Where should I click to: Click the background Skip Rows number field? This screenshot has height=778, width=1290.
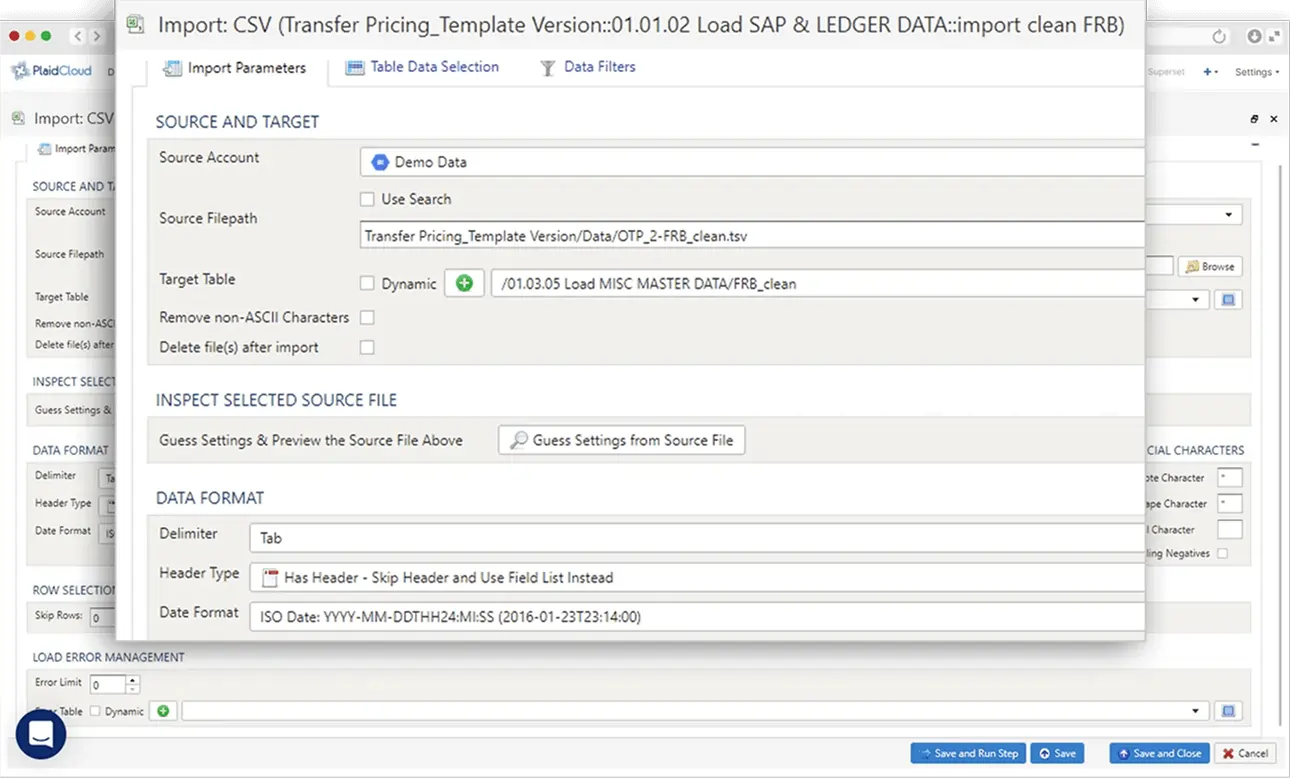103,616
